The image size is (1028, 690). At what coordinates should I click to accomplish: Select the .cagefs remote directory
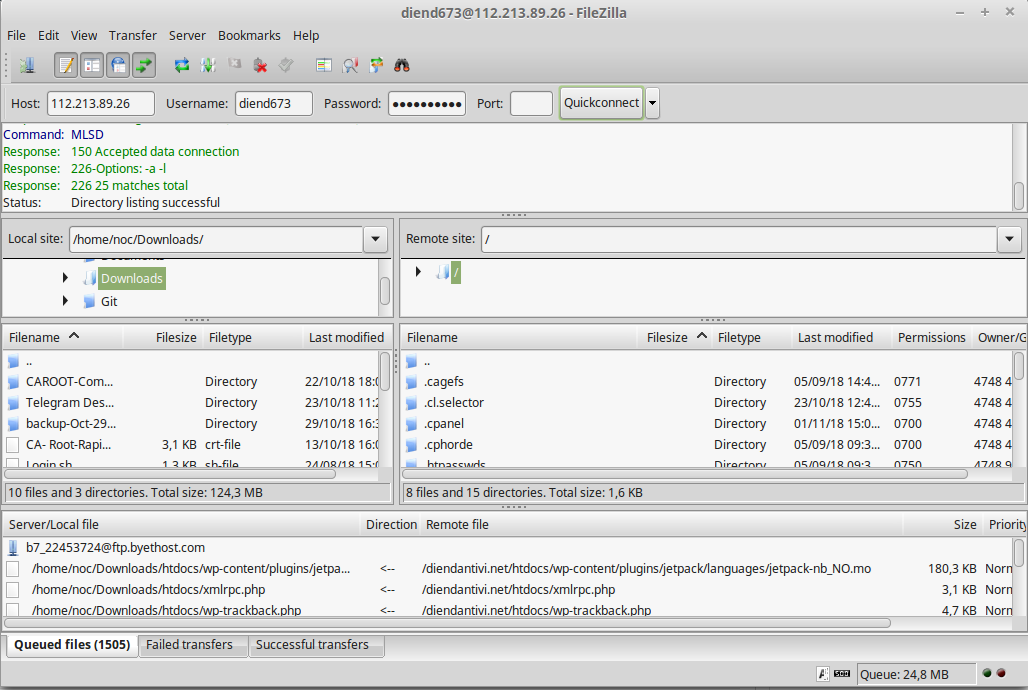tap(707, 382)
